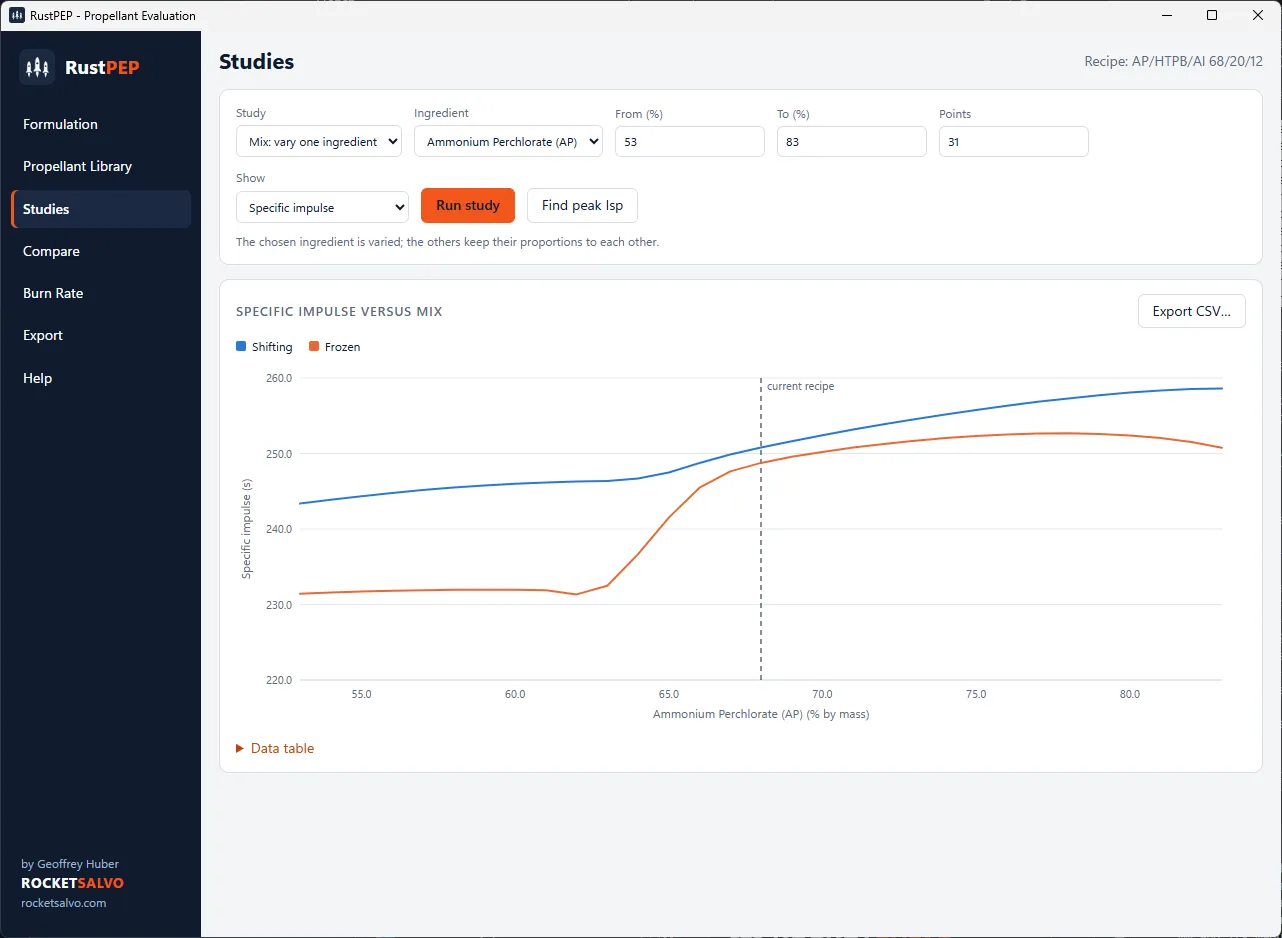The height and width of the screenshot is (938, 1282).
Task: Click the RustPEP title bar app icon
Action: tap(17, 15)
